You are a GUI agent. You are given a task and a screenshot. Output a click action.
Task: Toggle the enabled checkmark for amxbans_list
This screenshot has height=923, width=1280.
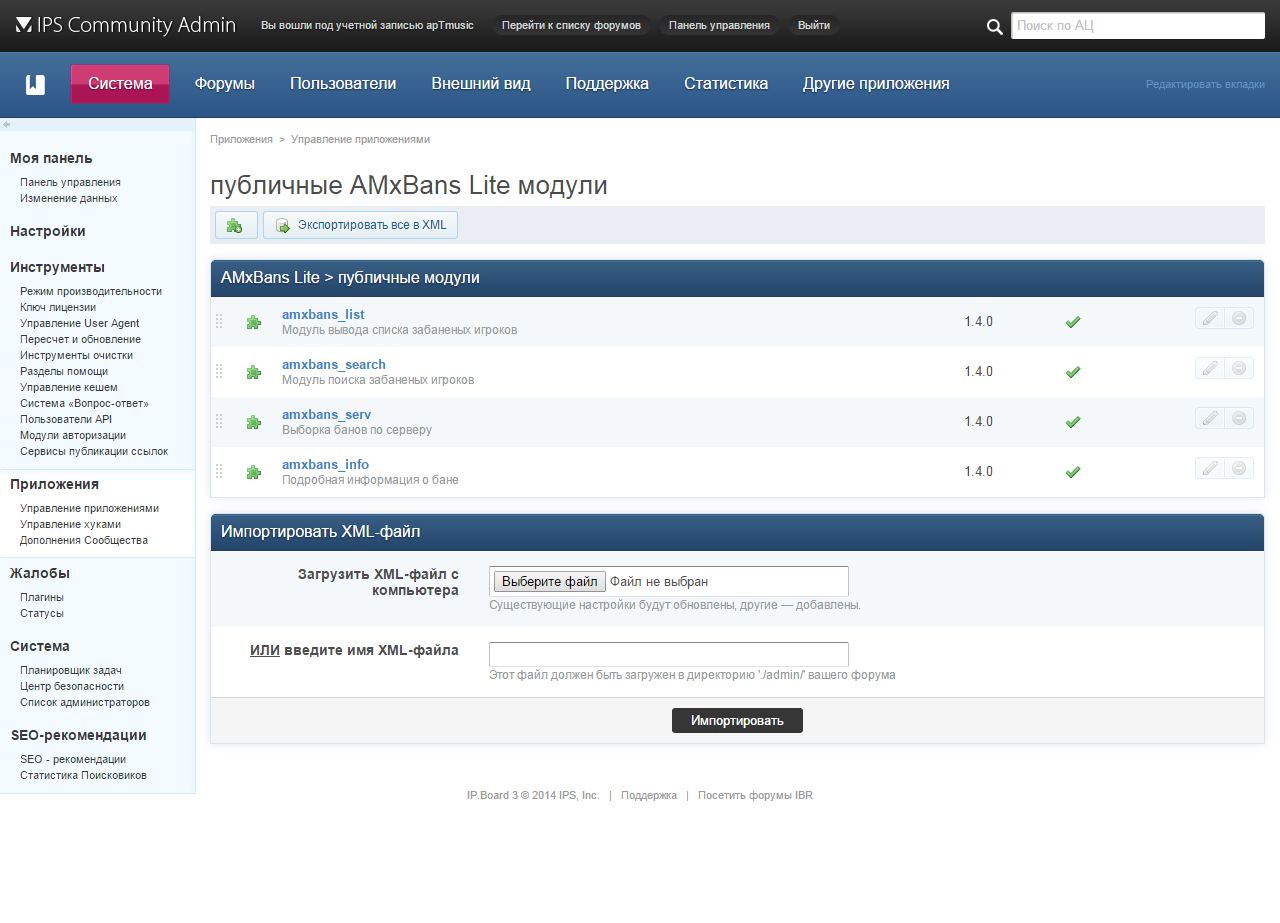tap(1073, 322)
